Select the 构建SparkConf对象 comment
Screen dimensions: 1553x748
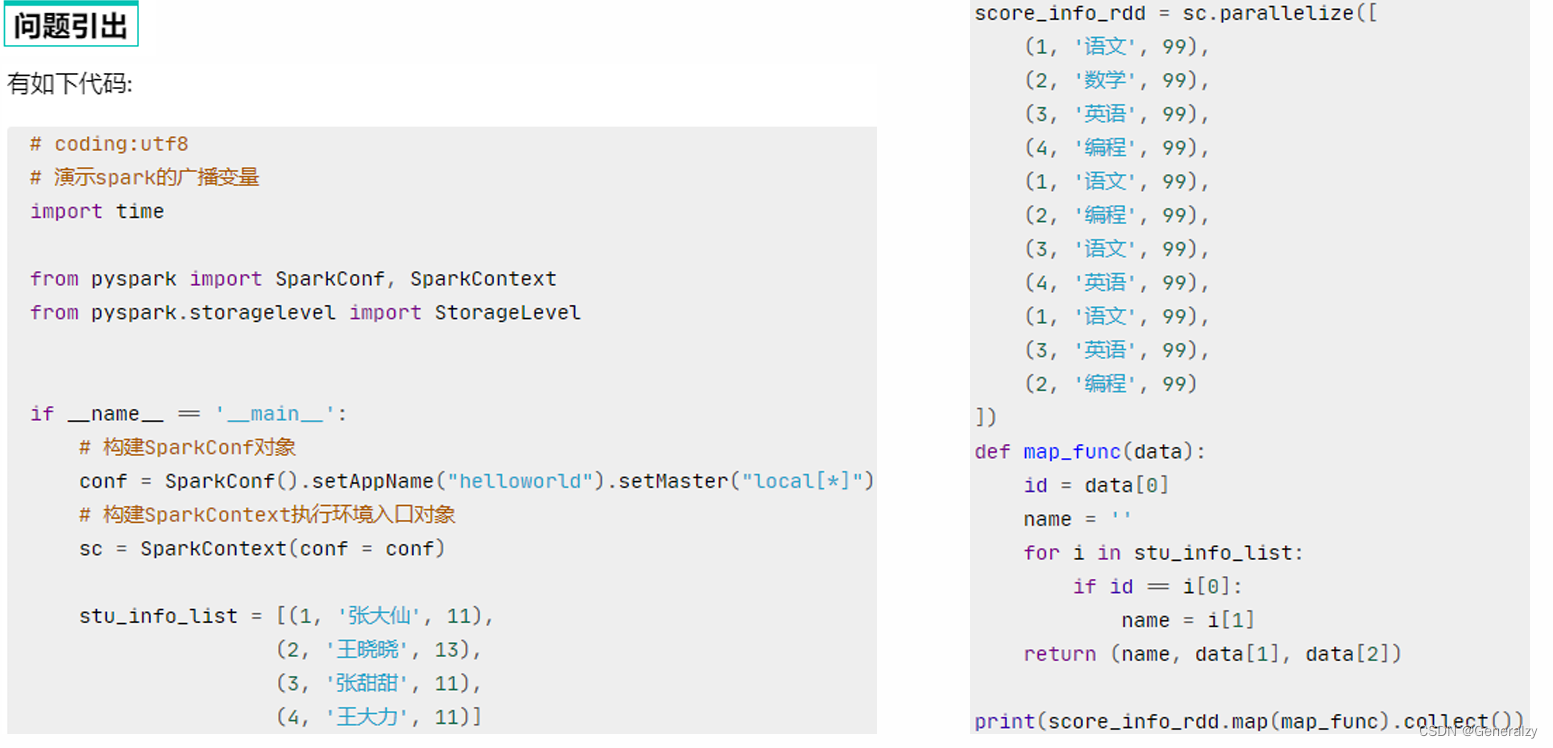click(188, 447)
